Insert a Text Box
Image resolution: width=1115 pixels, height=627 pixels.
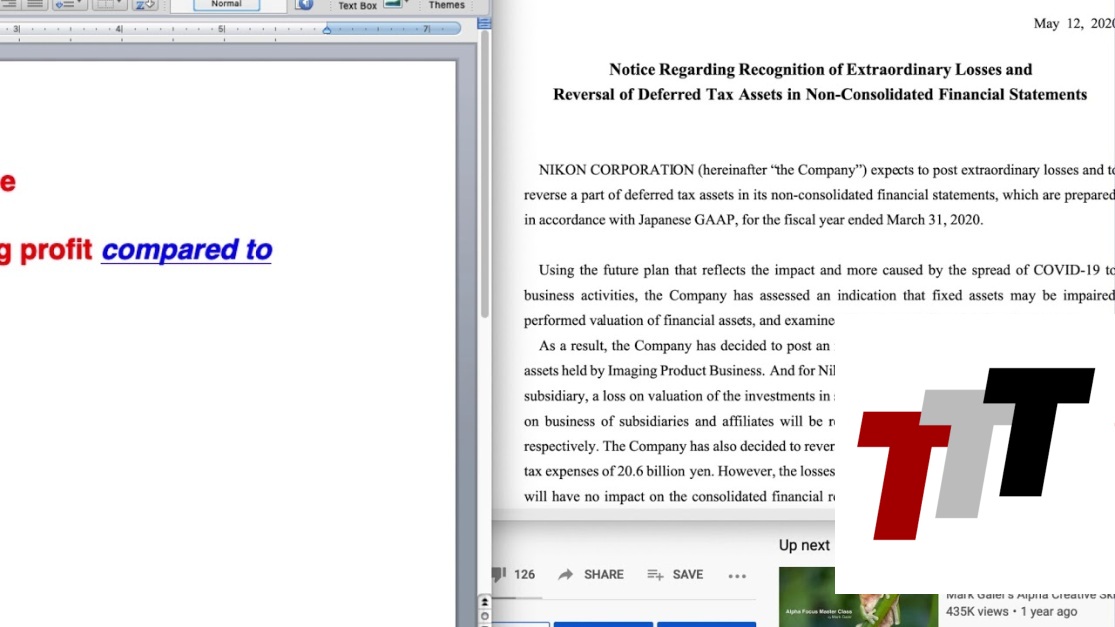[x=357, y=6]
